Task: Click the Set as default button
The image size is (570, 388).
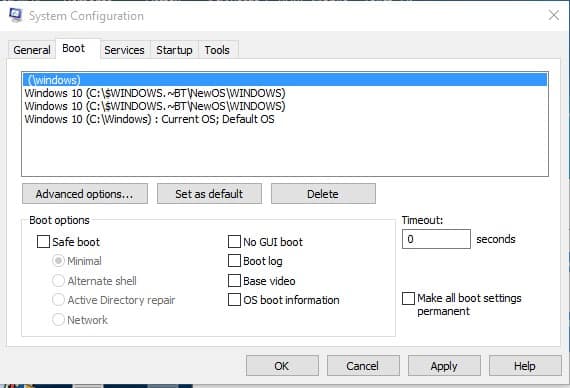Action: click(209, 194)
